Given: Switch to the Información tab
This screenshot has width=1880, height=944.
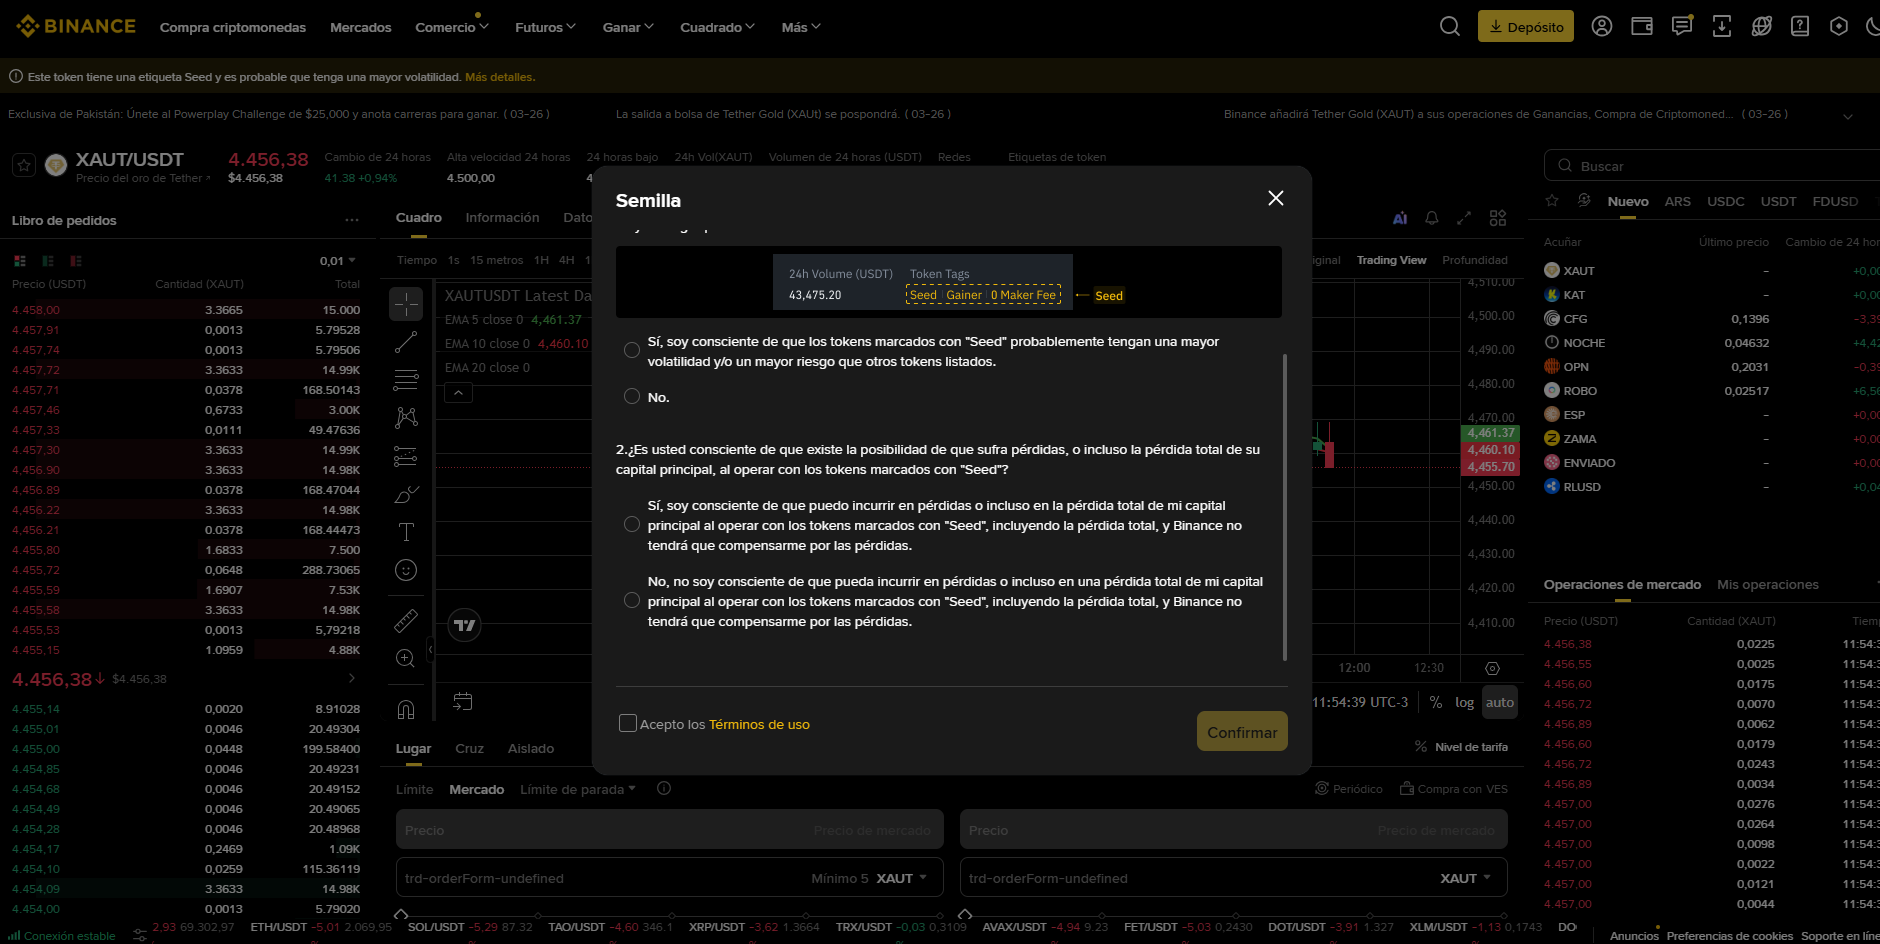Looking at the screenshot, I should coord(502,218).
